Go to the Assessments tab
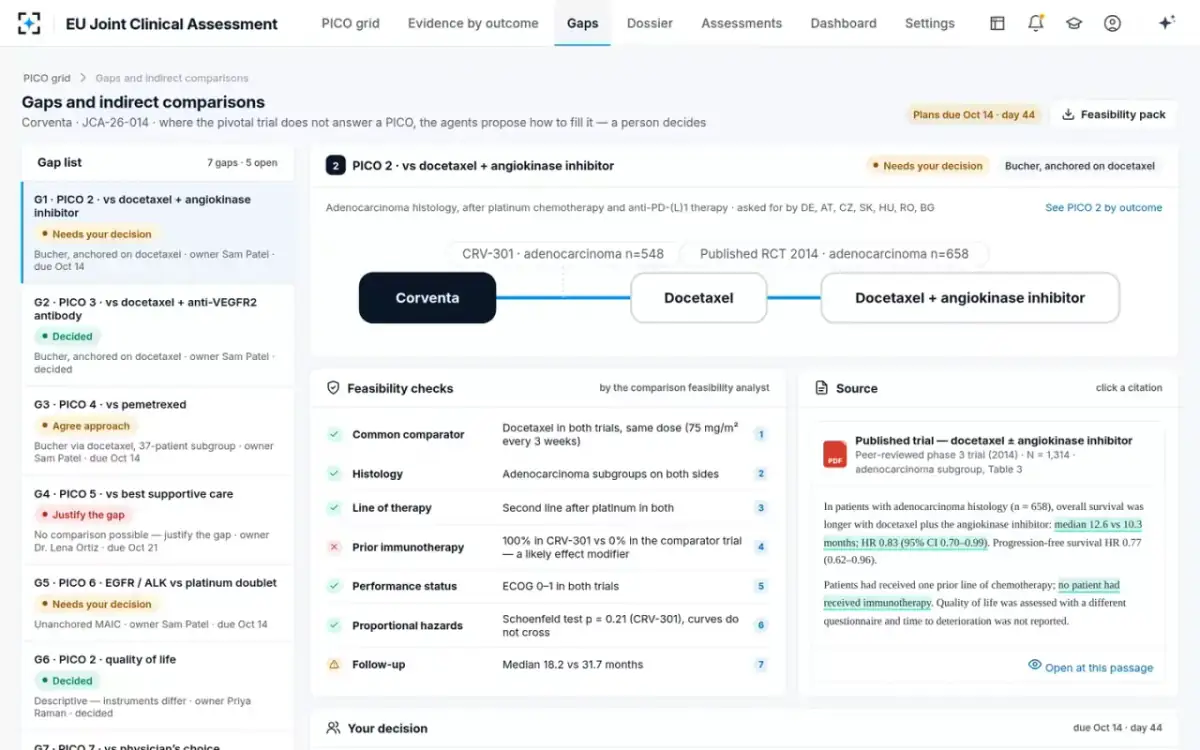Screen dimensions: 1200x750 click(x=742, y=23)
